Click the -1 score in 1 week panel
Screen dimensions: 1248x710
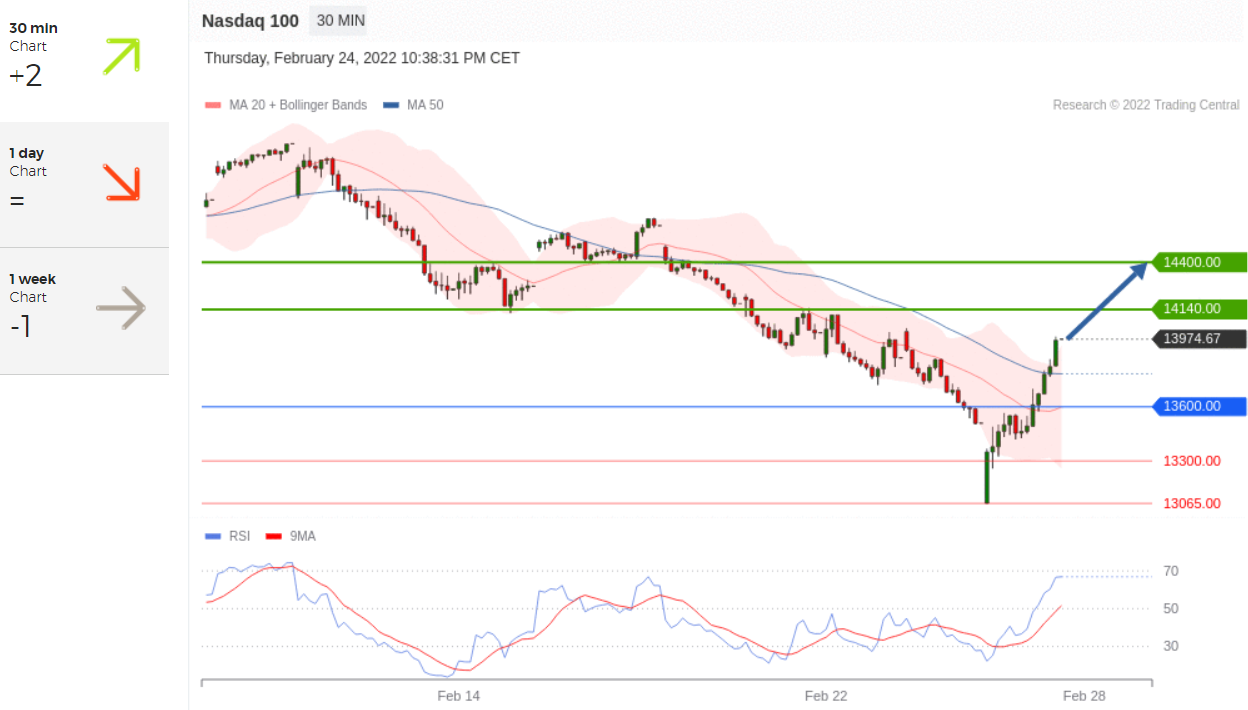coord(20,326)
